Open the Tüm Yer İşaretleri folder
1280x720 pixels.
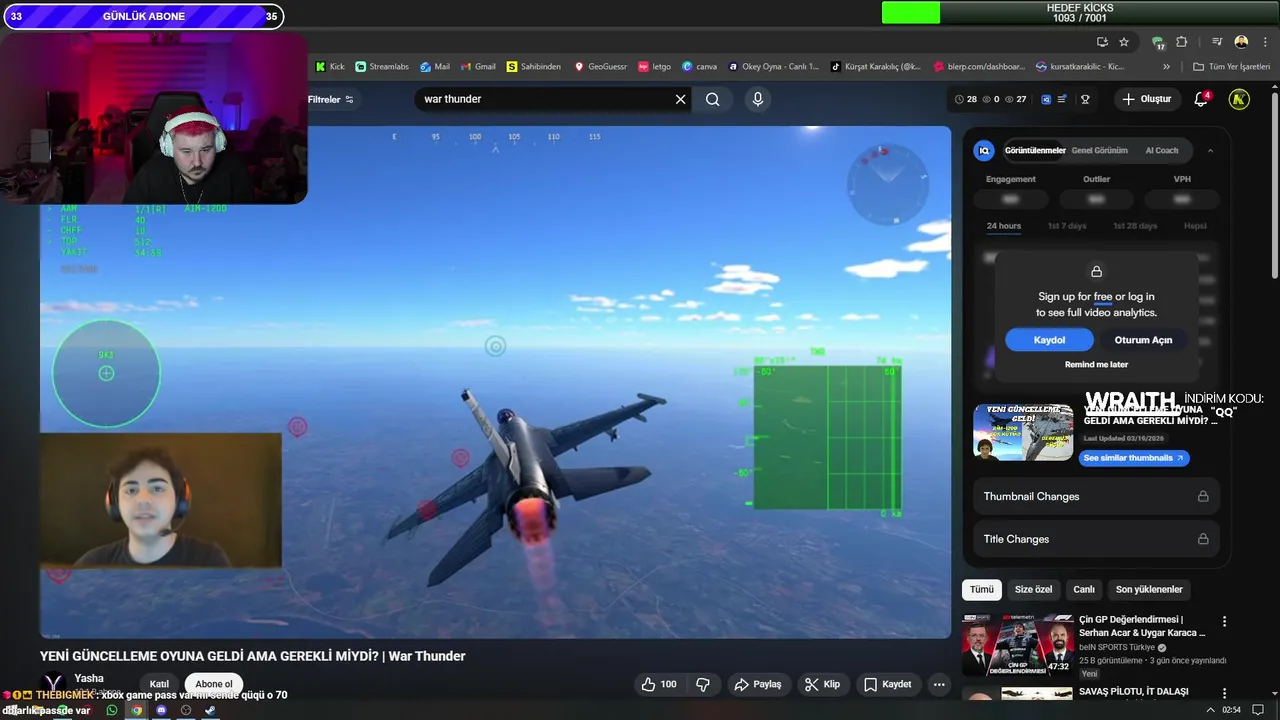(1232, 67)
